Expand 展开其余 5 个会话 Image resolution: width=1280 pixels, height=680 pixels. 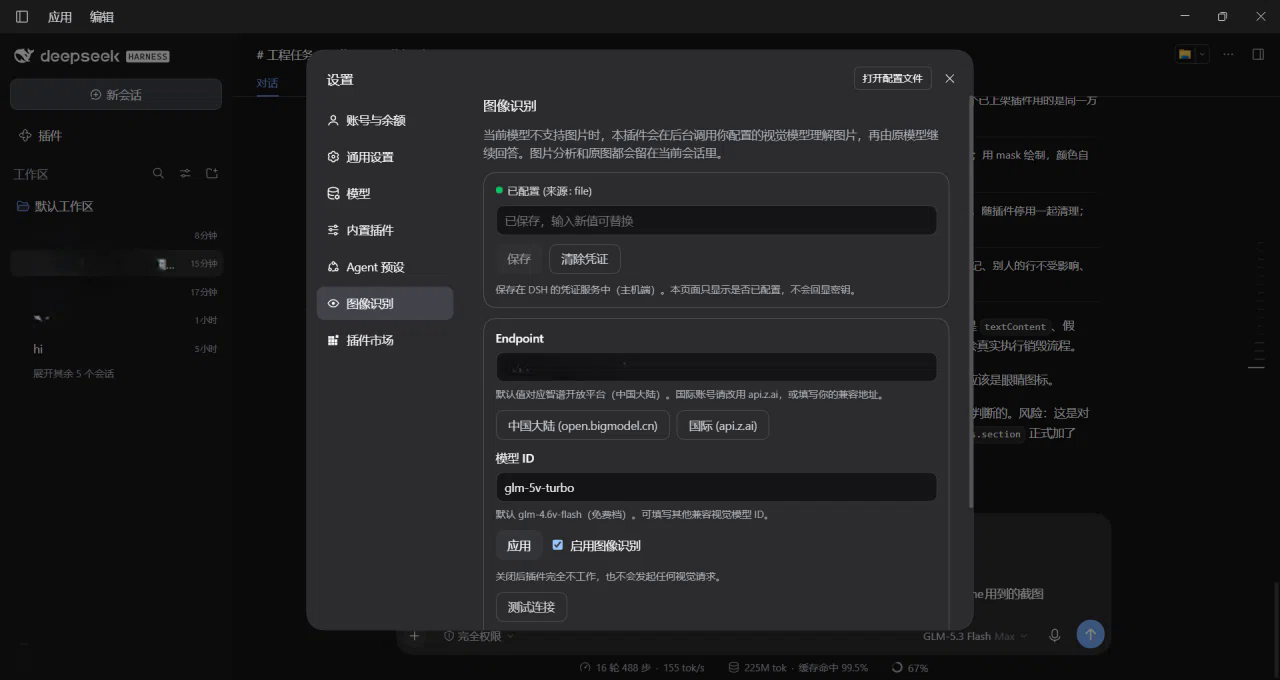[x=73, y=374]
